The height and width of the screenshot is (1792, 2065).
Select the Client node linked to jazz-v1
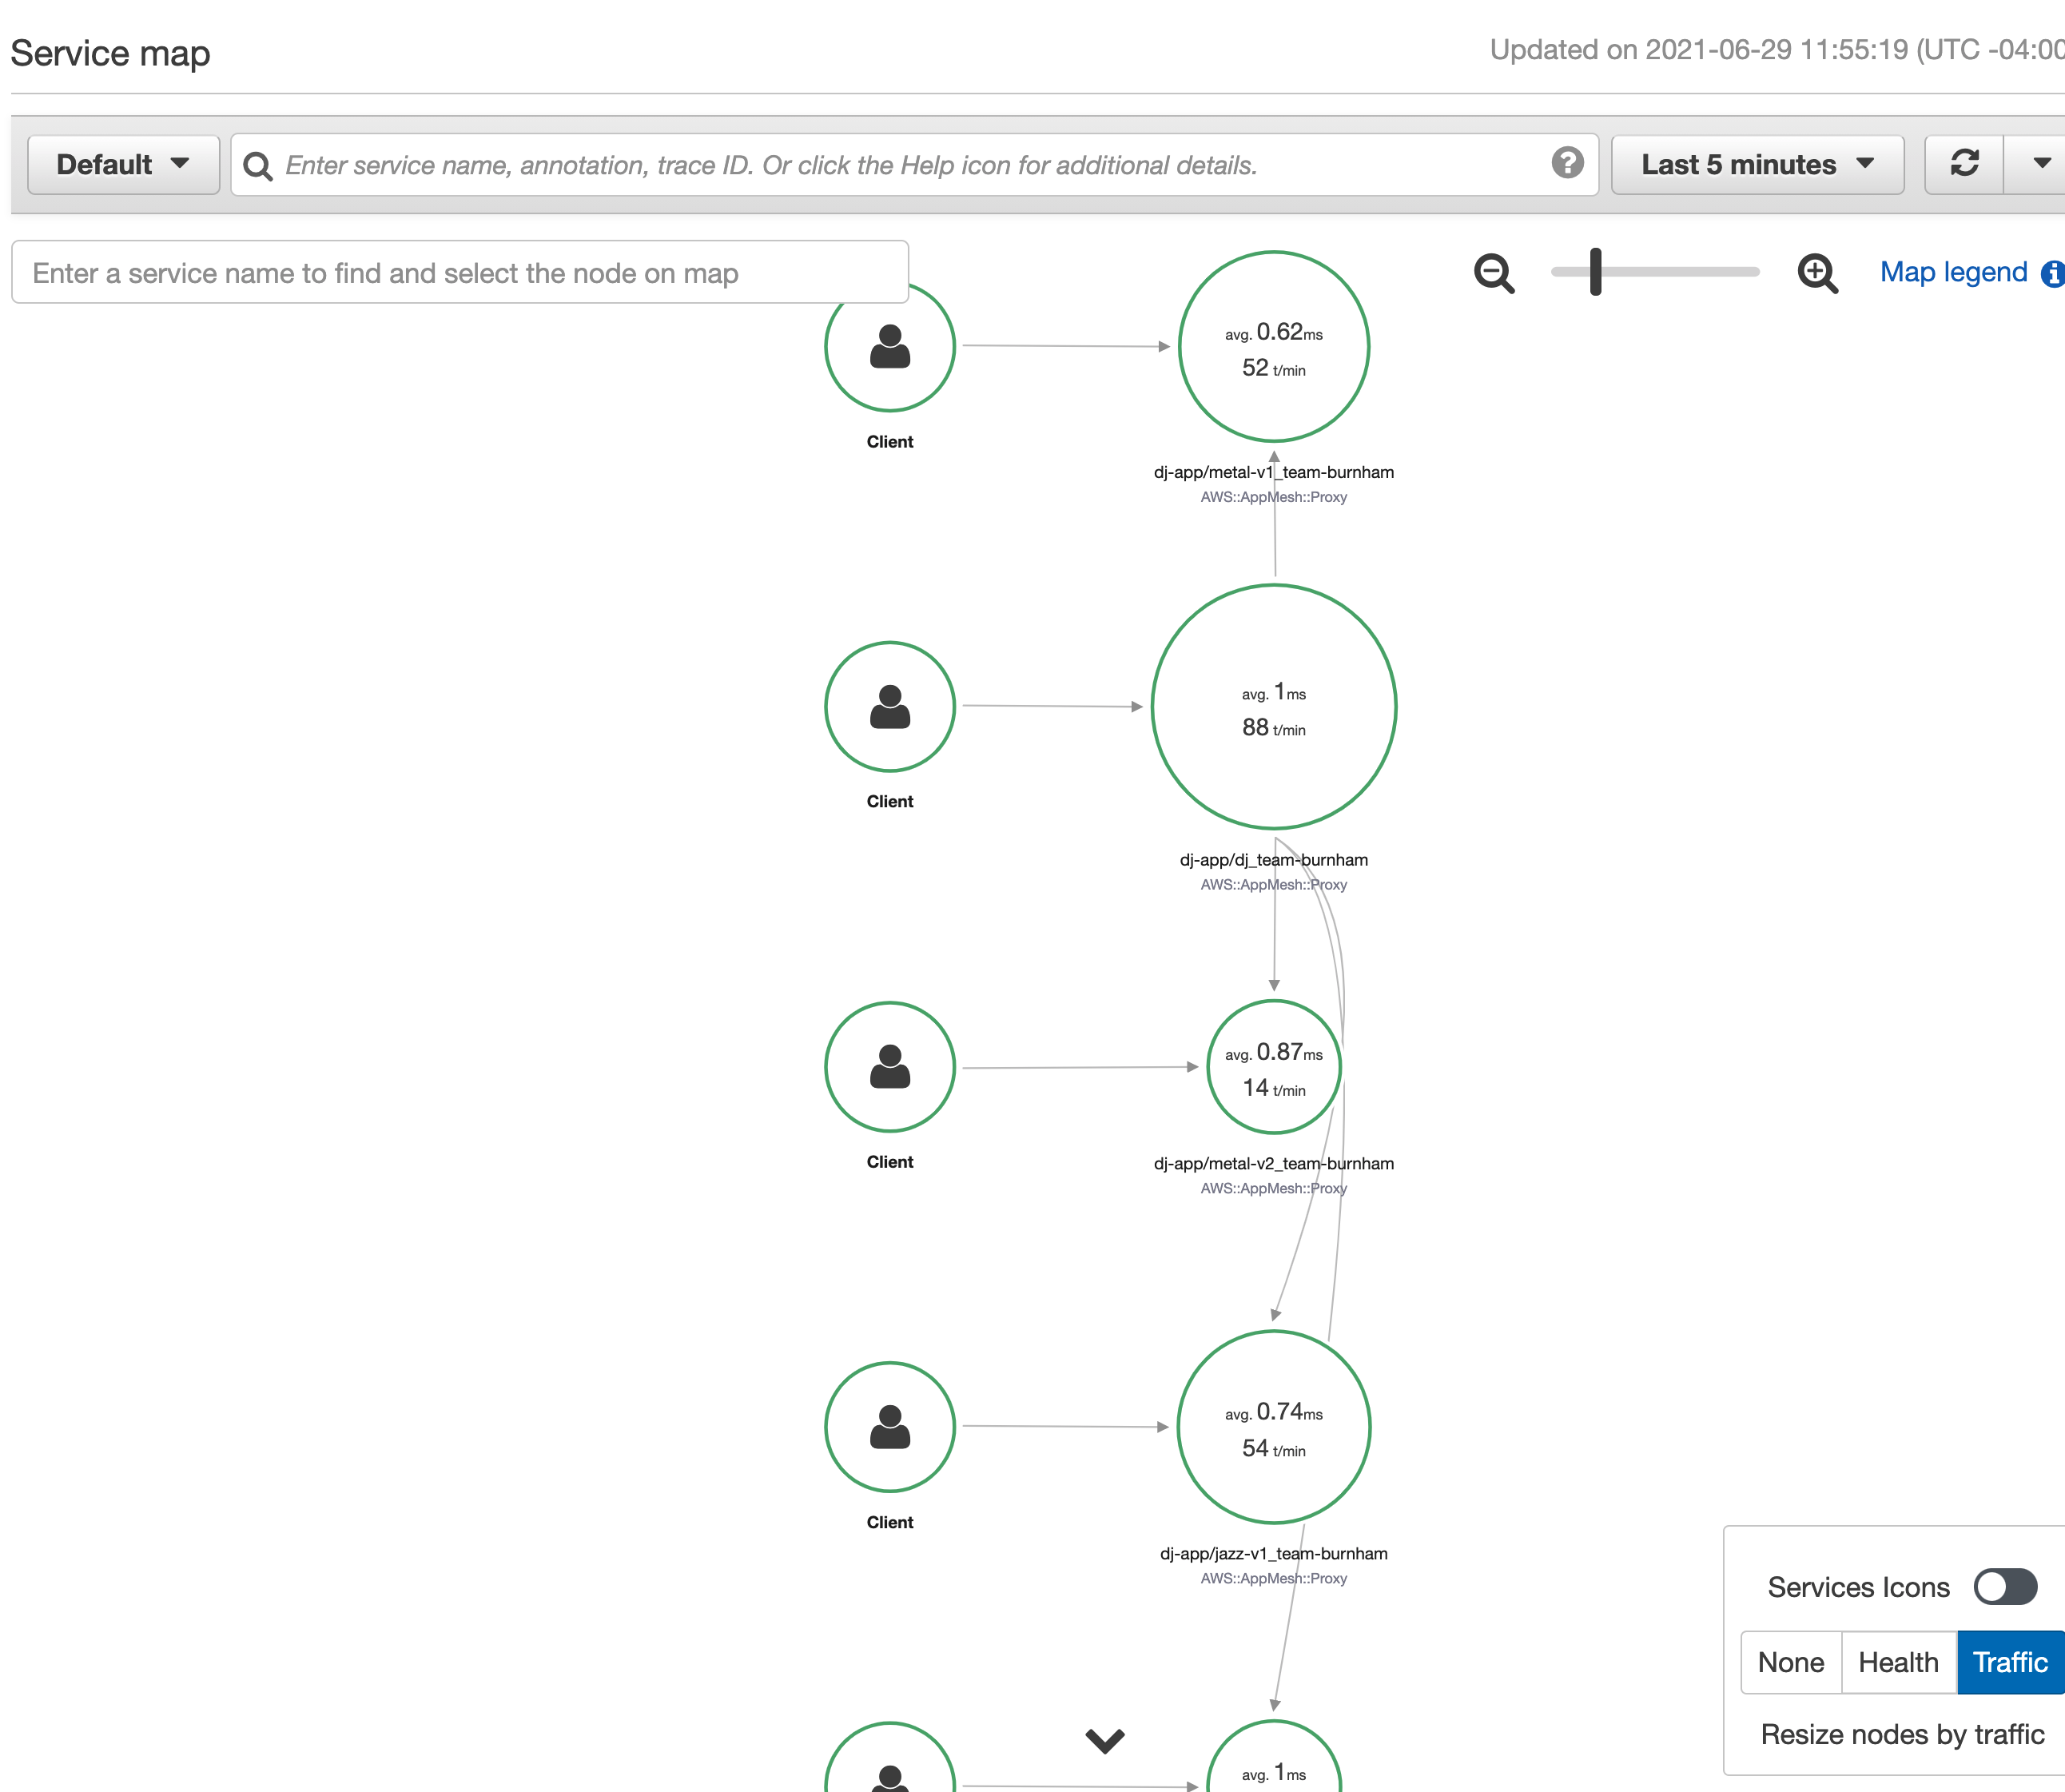point(890,1427)
